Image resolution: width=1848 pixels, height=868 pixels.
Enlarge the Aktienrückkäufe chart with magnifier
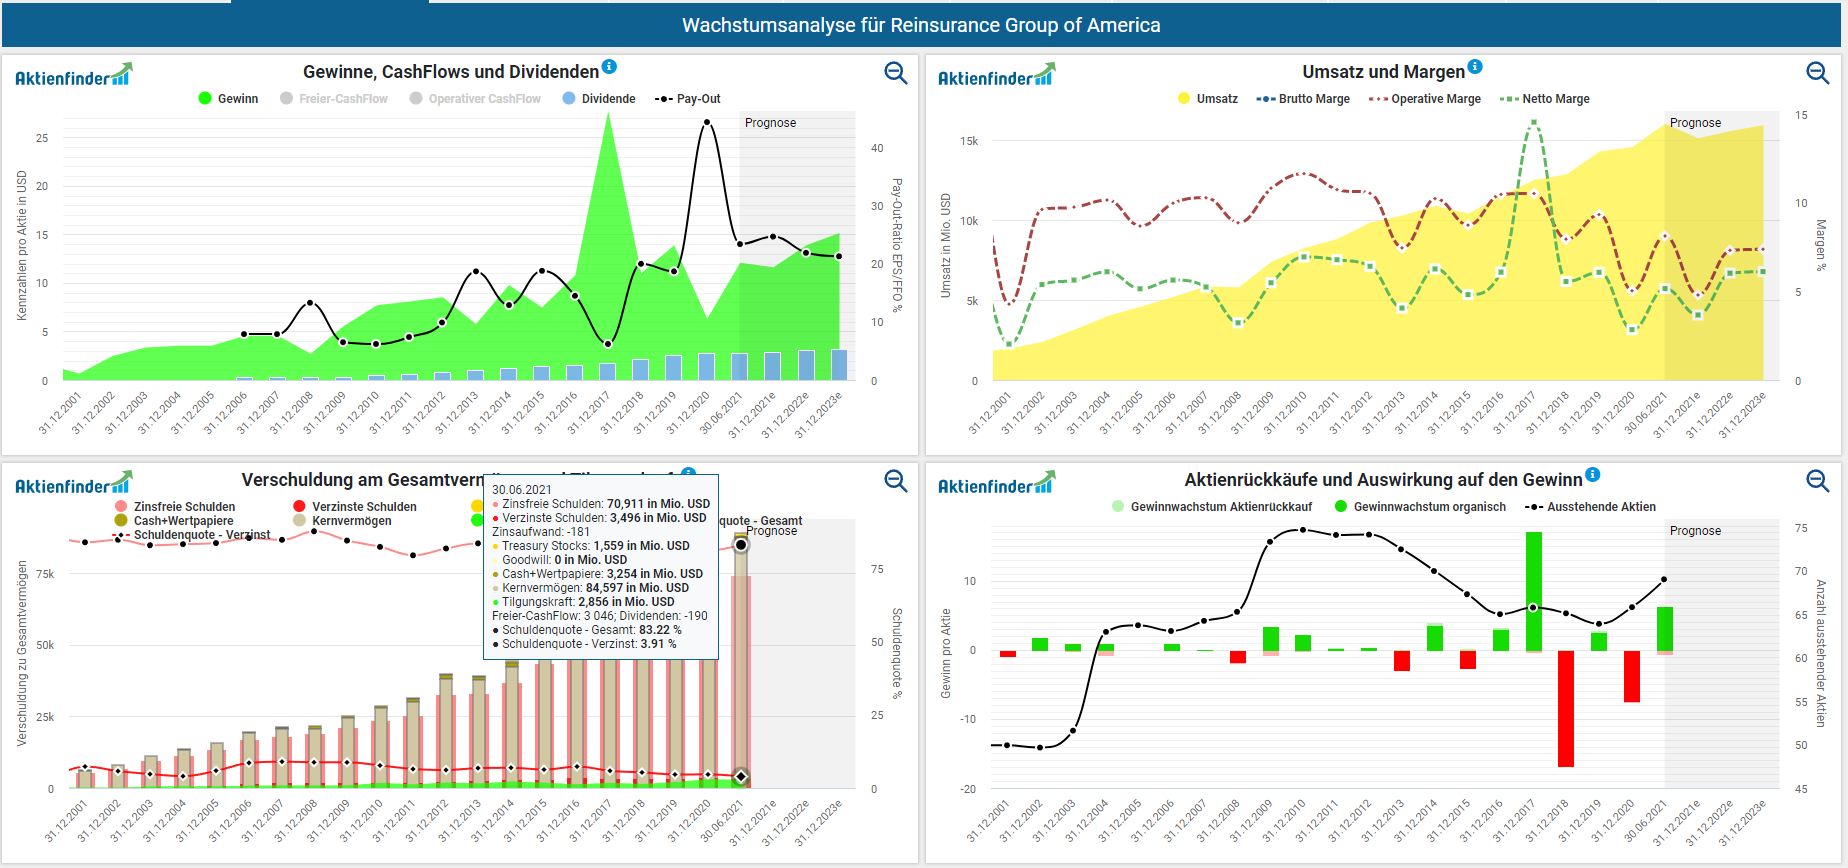click(x=1817, y=481)
